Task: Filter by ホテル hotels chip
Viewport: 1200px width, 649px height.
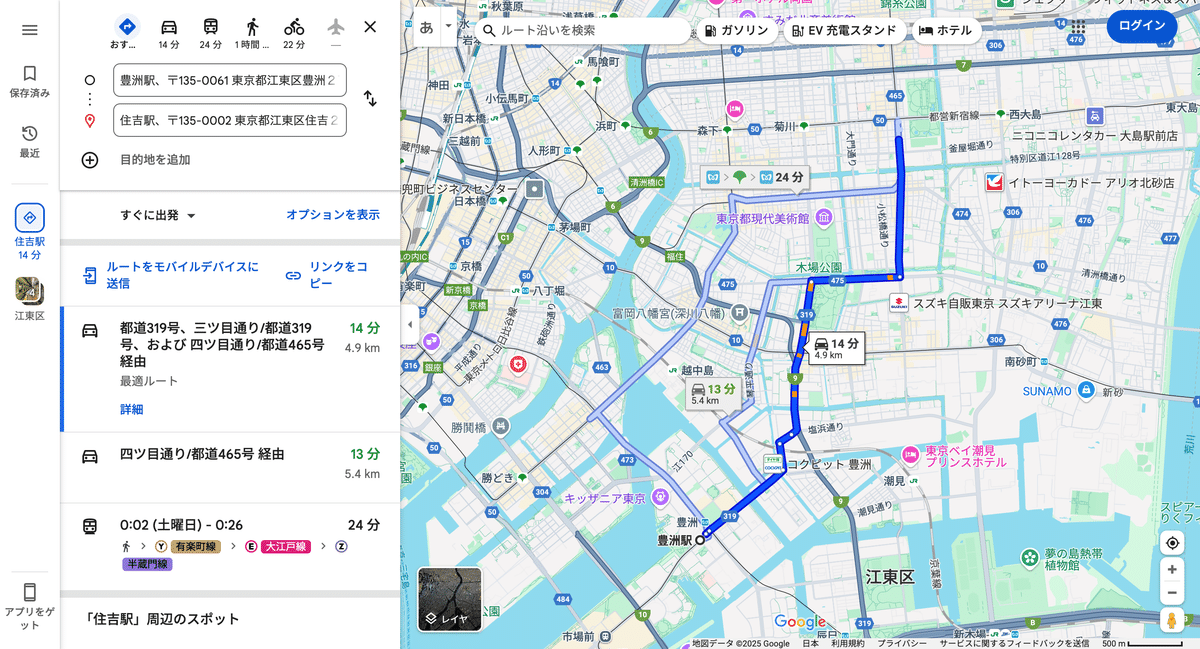Action: [946, 30]
